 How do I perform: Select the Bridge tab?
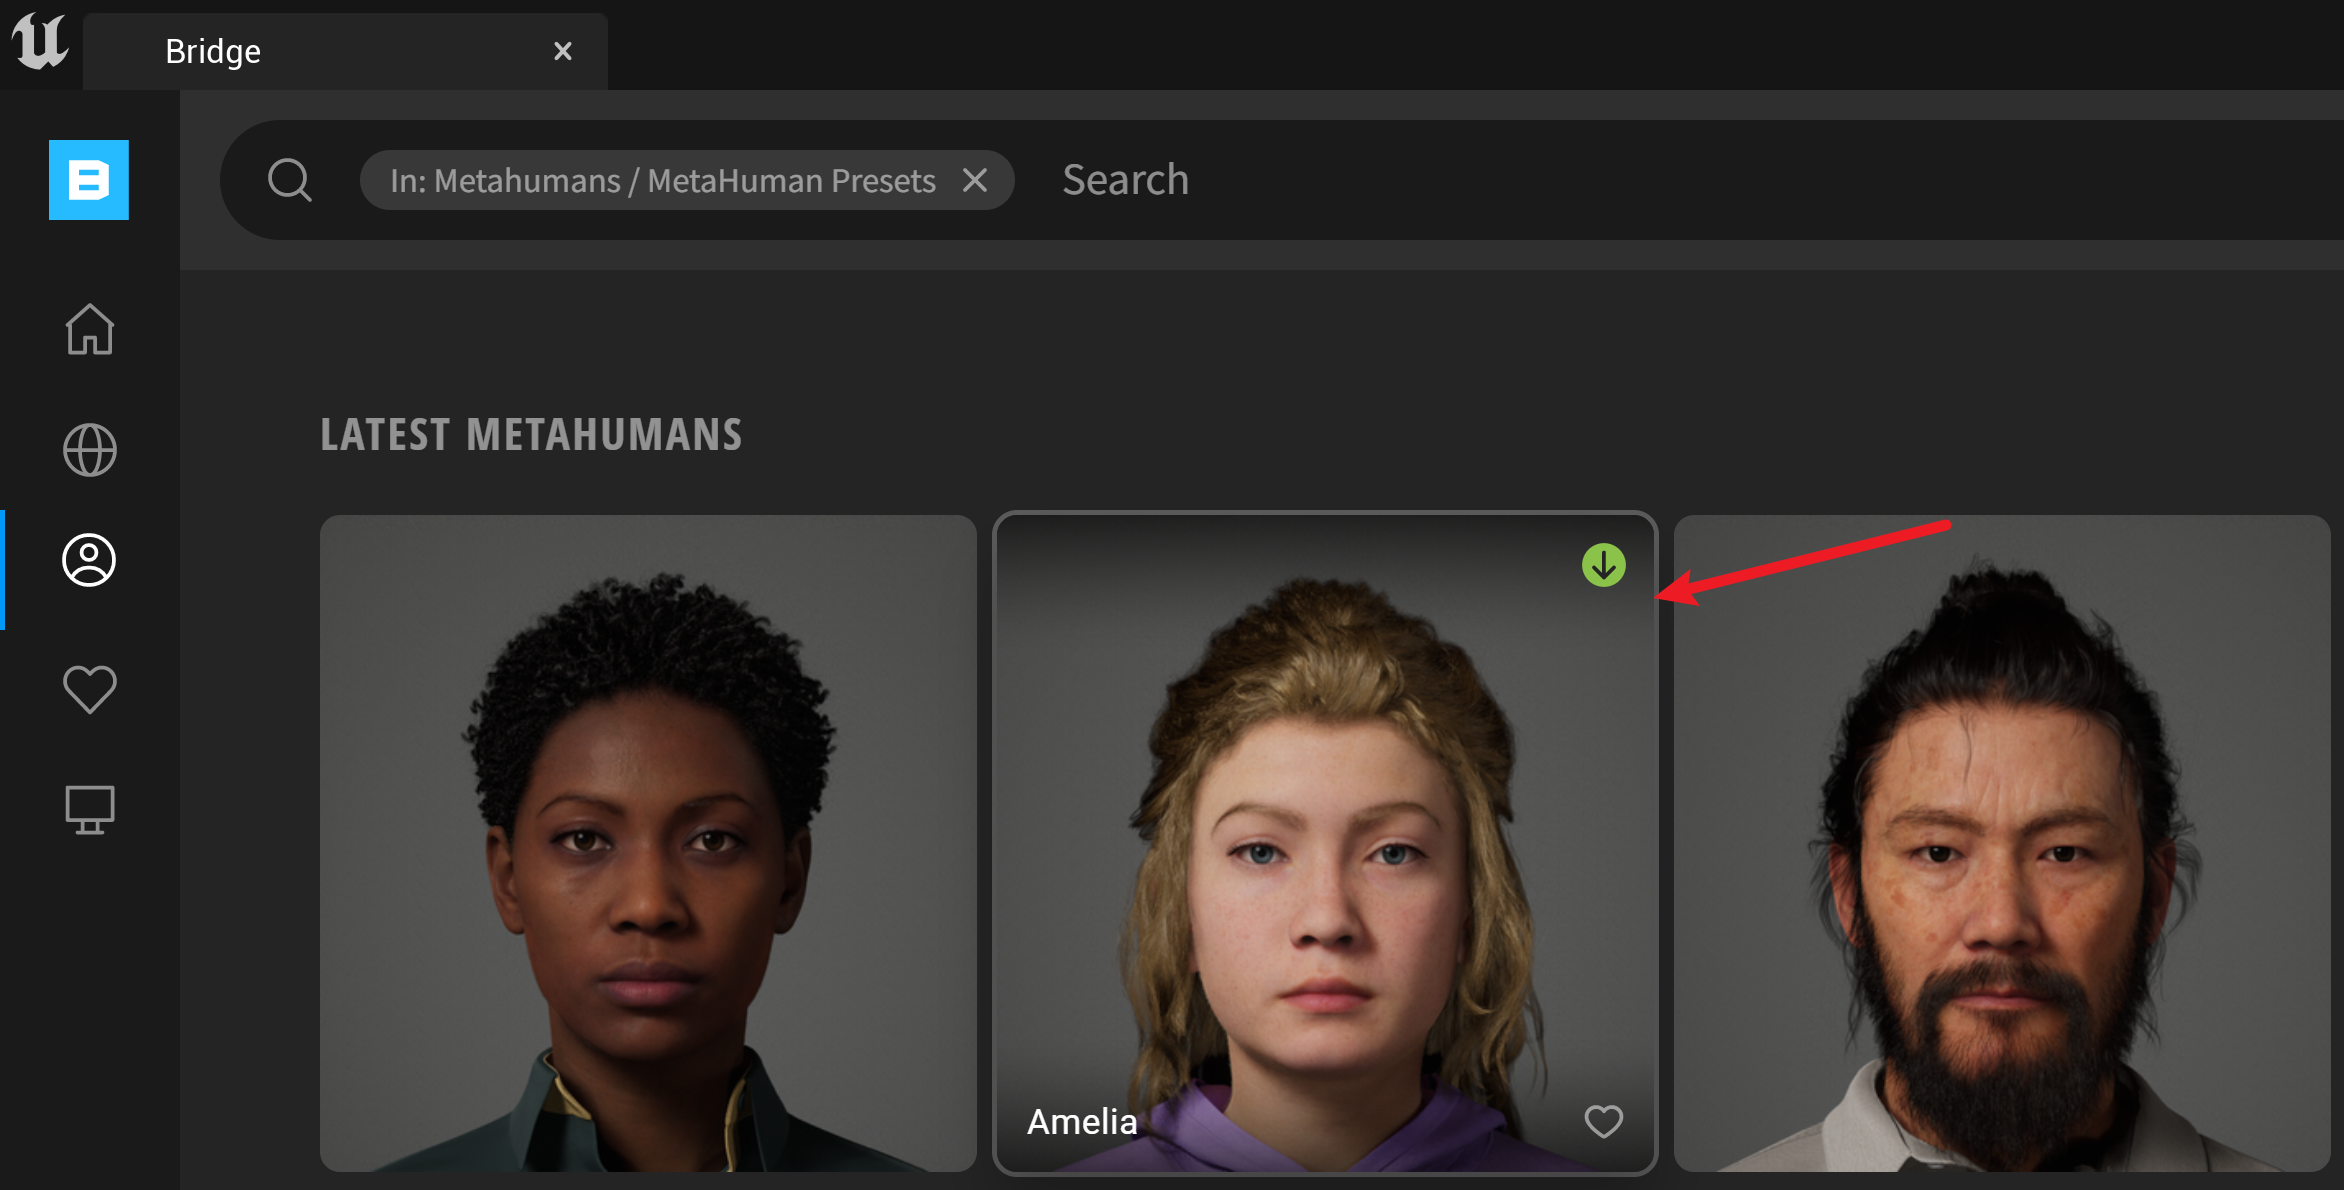click(x=213, y=51)
